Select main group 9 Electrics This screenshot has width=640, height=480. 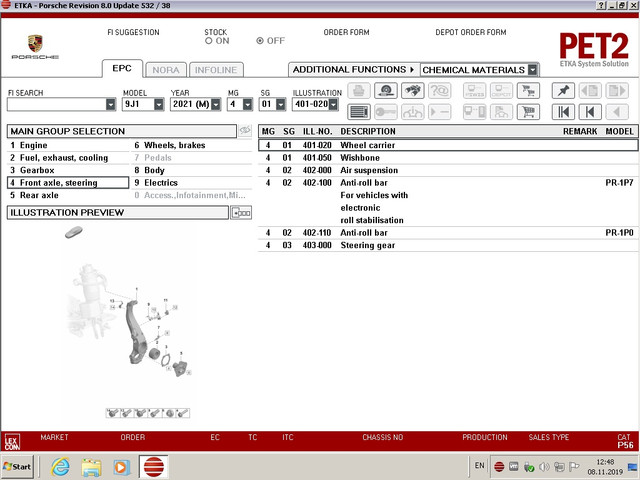(x=192, y=183)
